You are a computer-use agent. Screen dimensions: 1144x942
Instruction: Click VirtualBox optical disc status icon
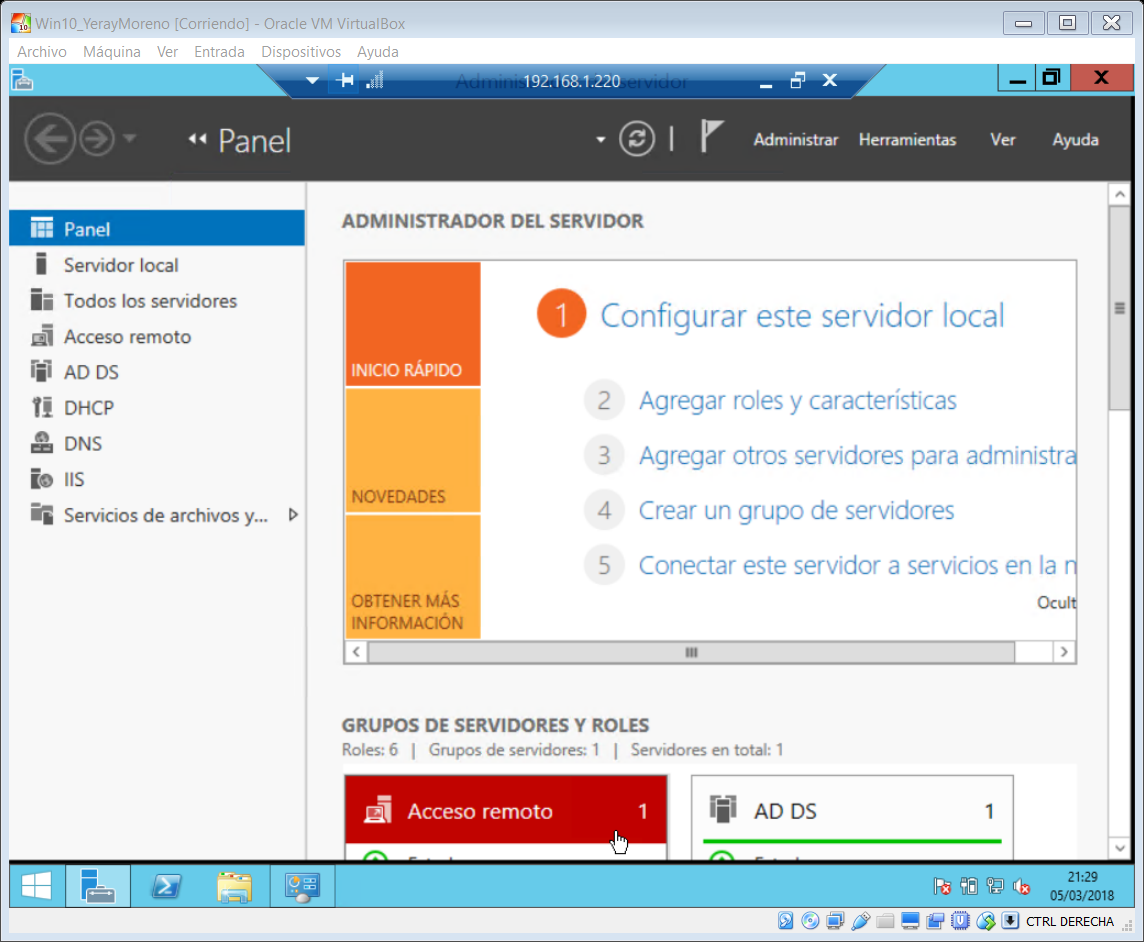click(810, 921)
